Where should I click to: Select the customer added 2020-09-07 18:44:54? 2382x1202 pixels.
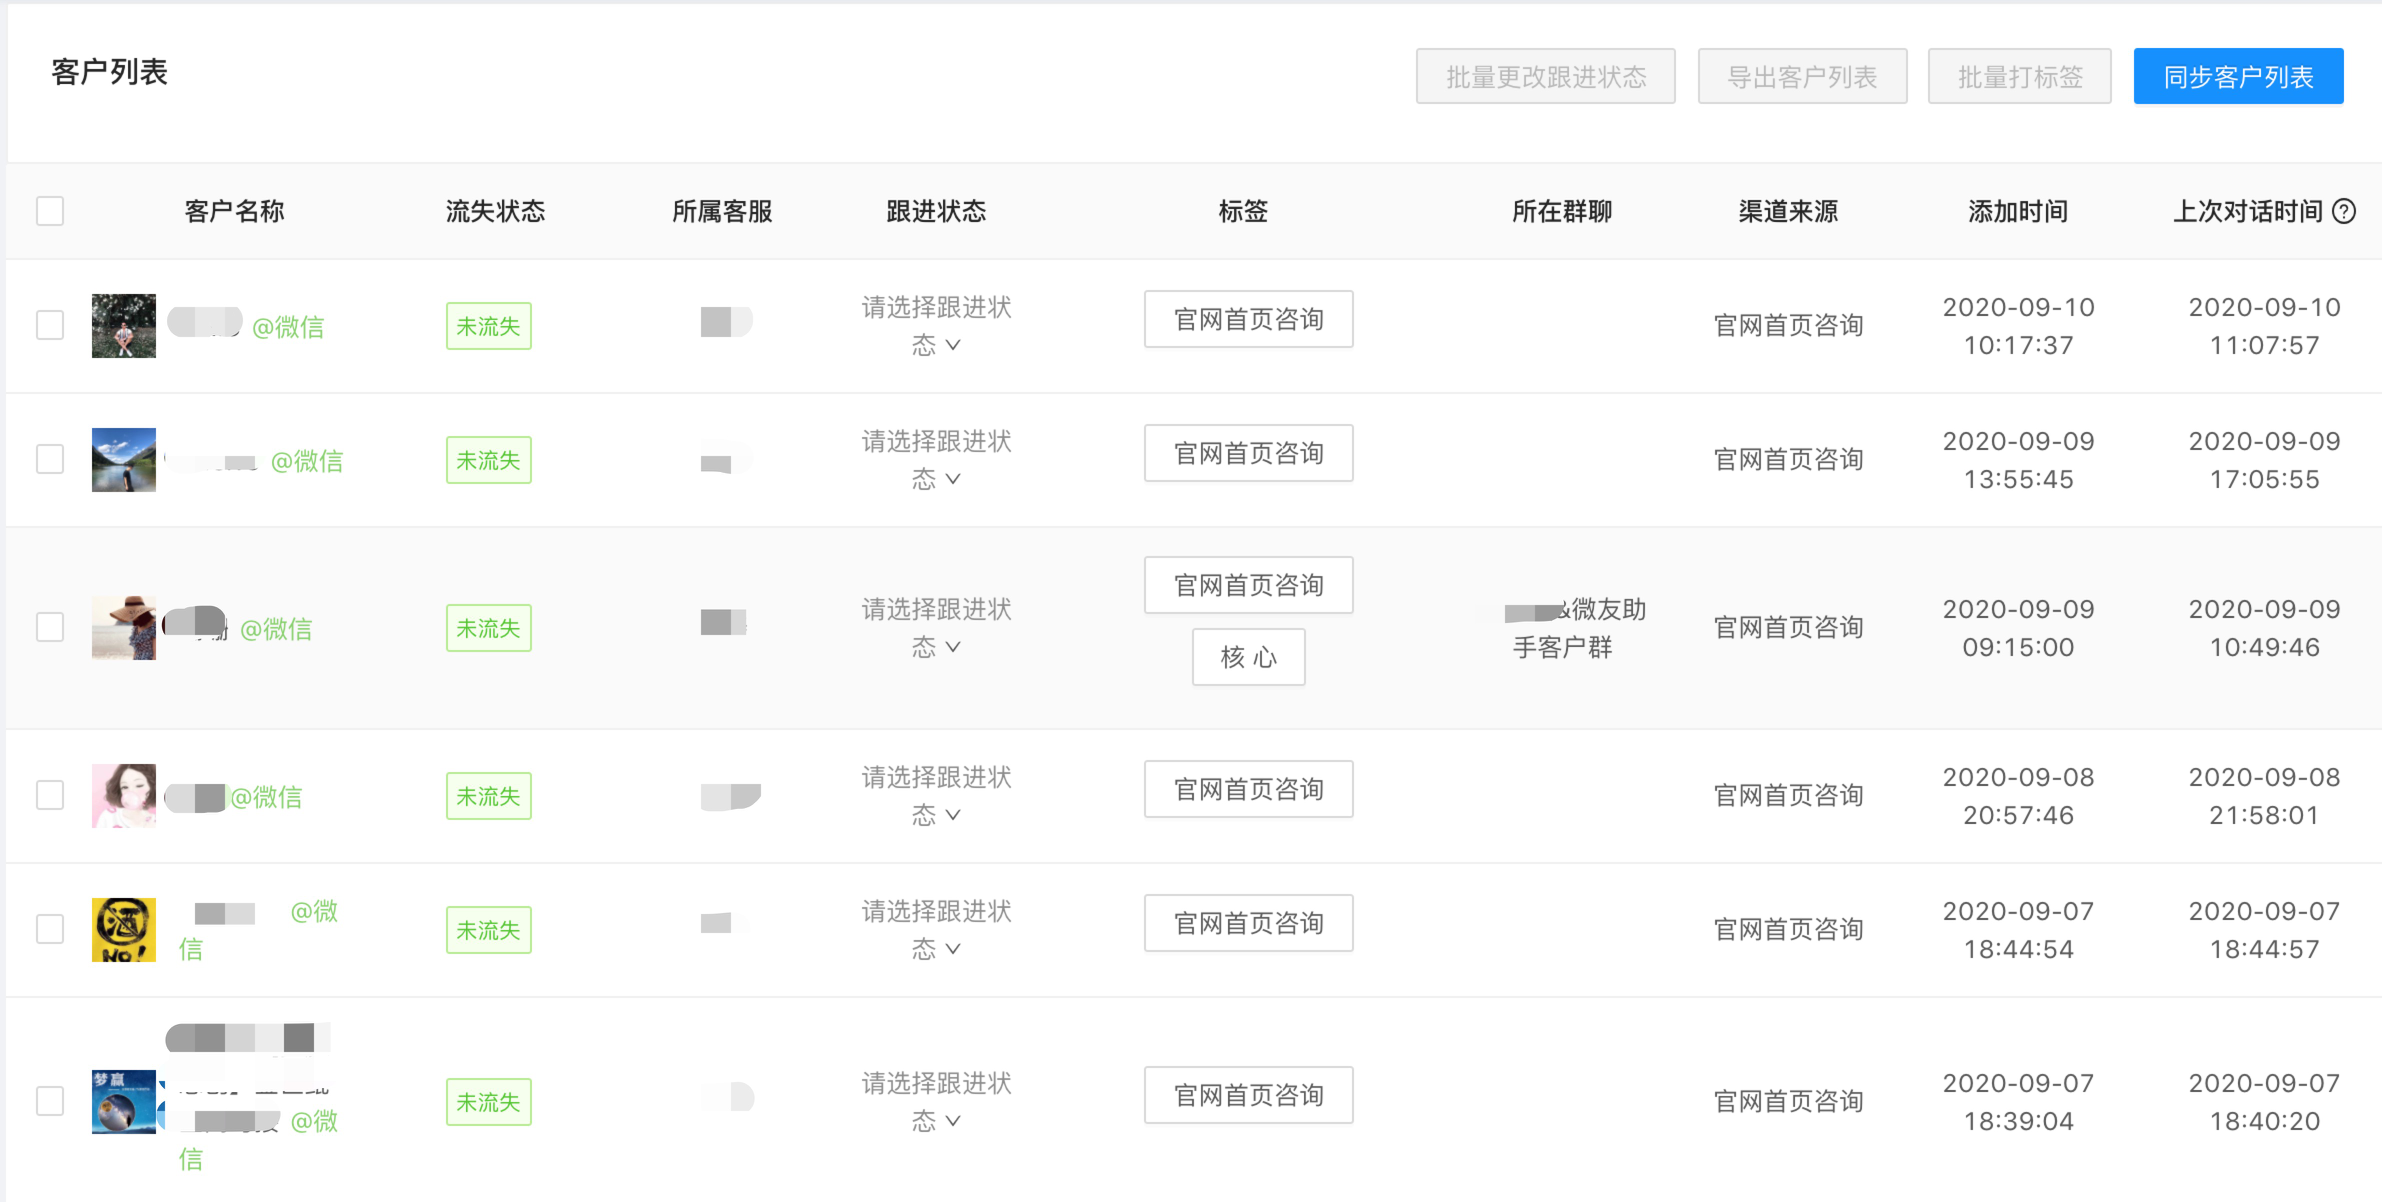50,929
